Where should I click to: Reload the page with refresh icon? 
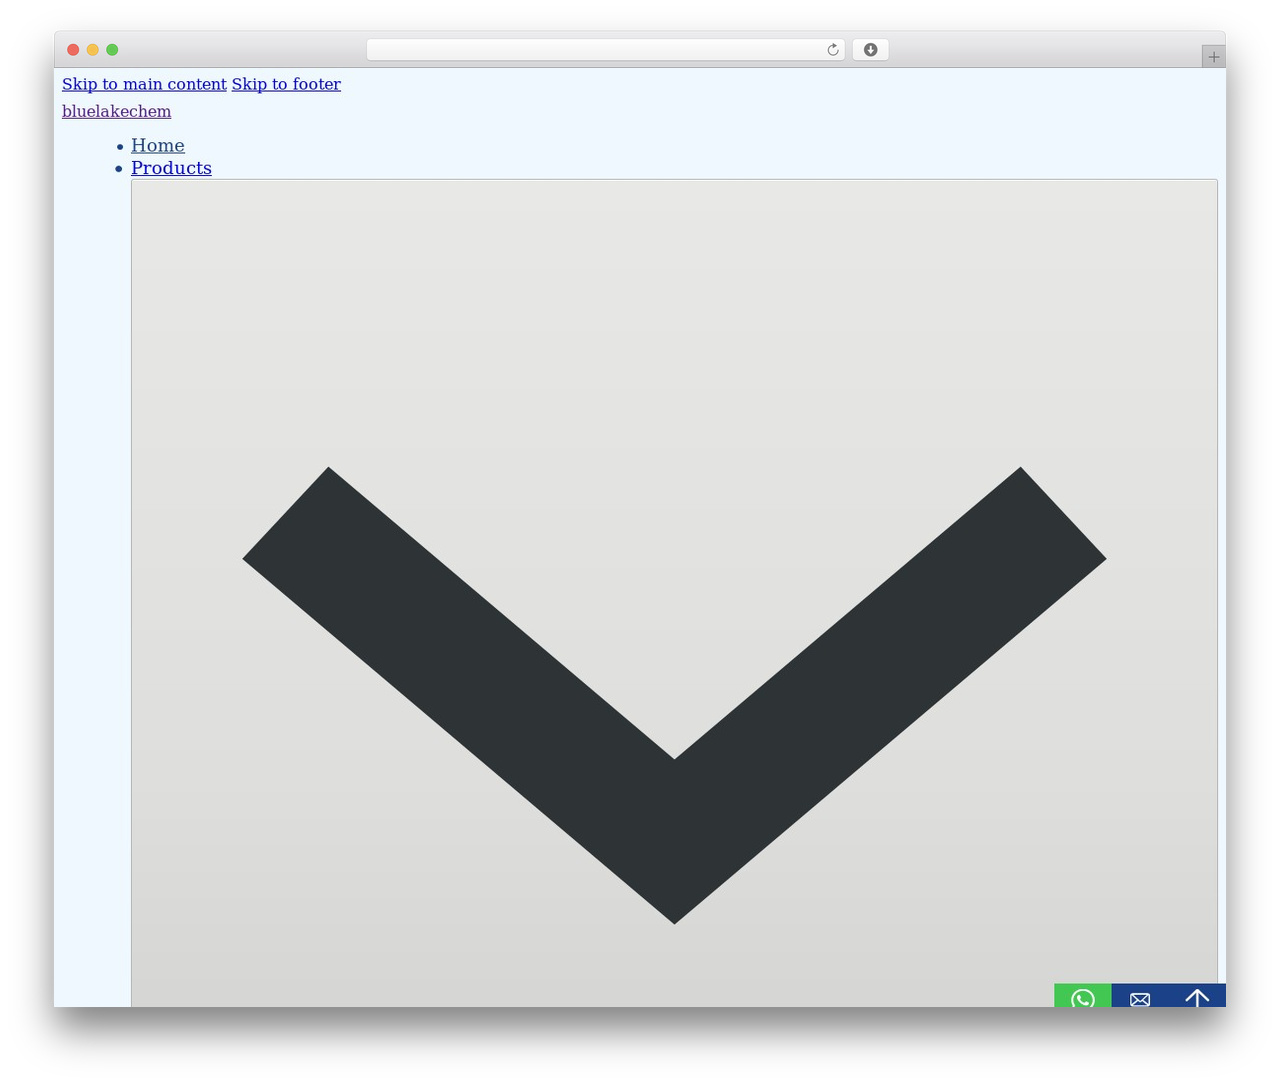(x=832, y=50)
